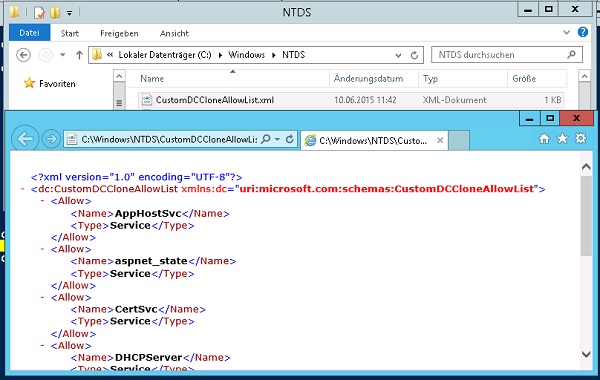Open IE Favorites star icon
The width and height of the screenshot is (600, 380).
pyautogui.click(x=562, y=139)
